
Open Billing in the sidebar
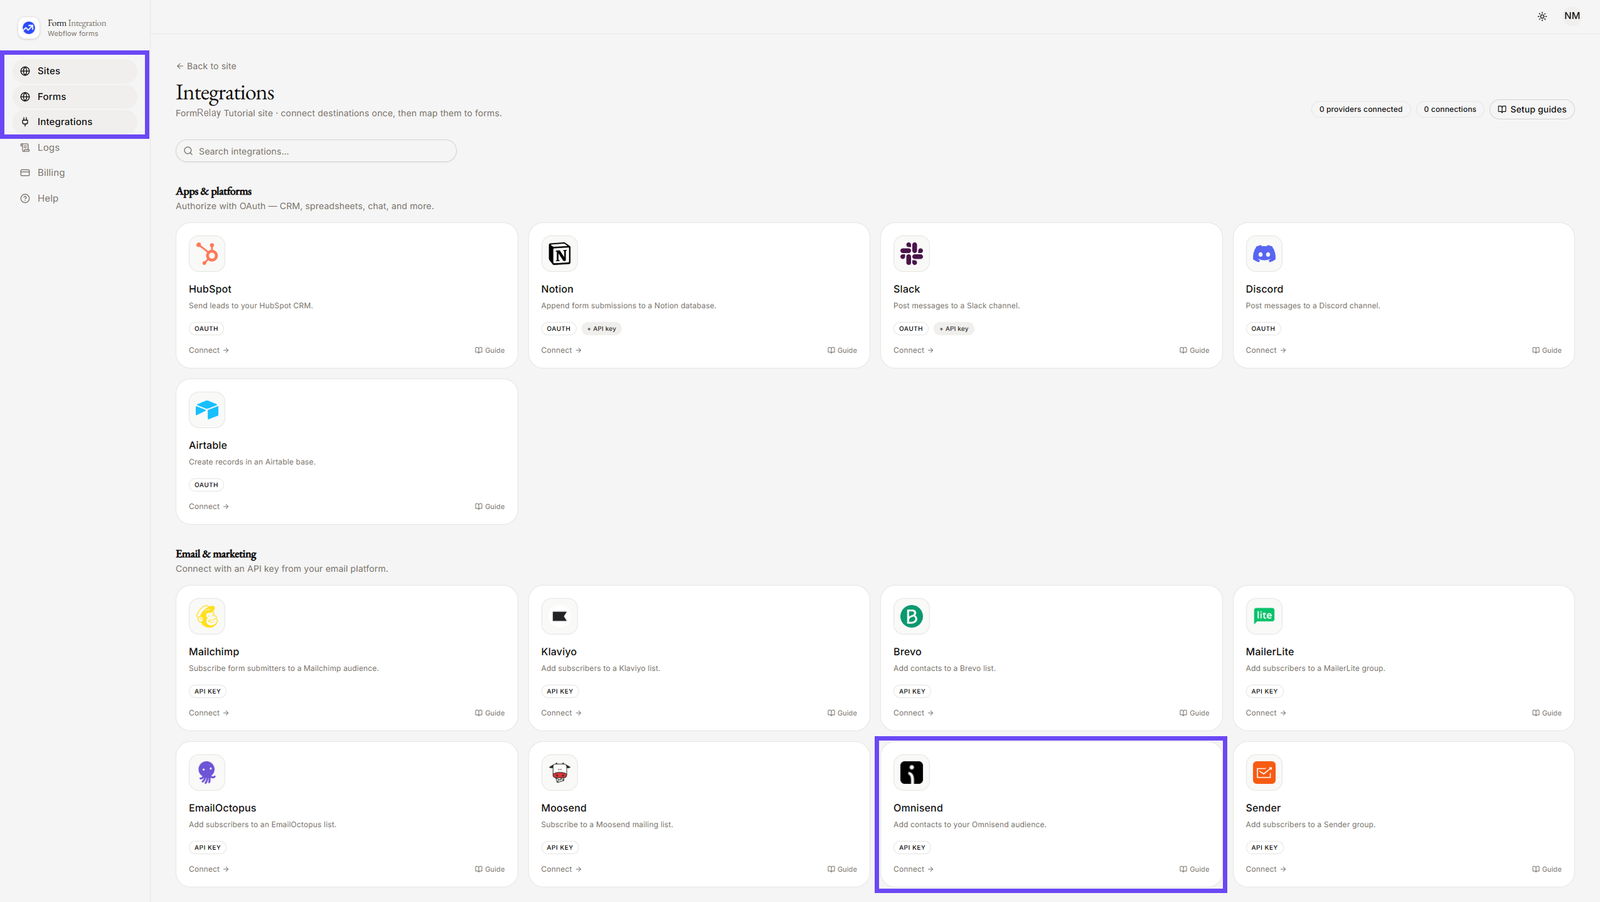pyautogui.click(x=75, y=173)
